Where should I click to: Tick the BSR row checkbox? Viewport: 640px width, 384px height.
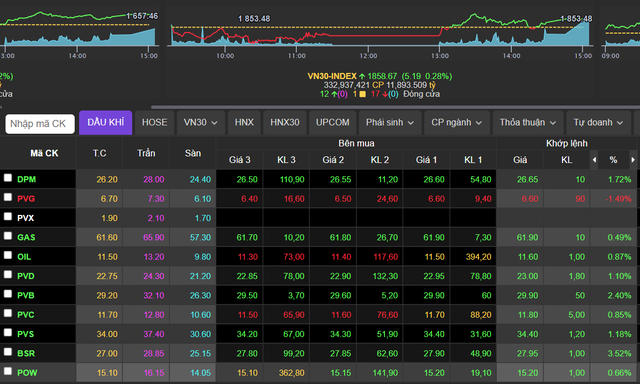(8, 352)
